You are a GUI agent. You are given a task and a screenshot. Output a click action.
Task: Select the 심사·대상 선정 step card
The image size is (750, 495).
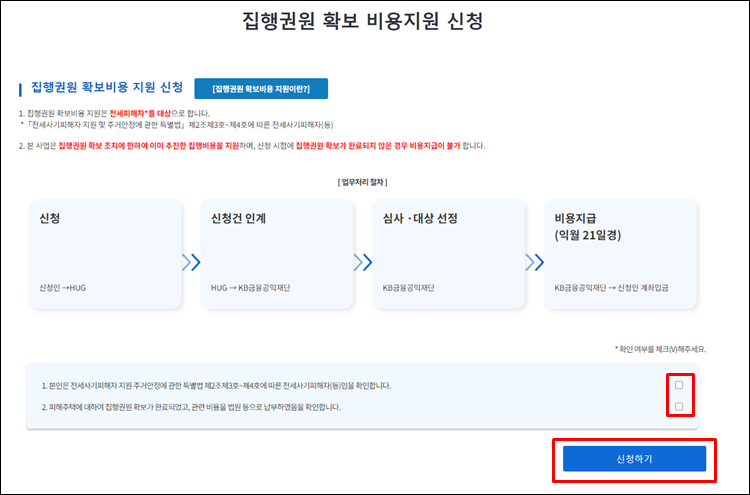click(x=449, y=254)
